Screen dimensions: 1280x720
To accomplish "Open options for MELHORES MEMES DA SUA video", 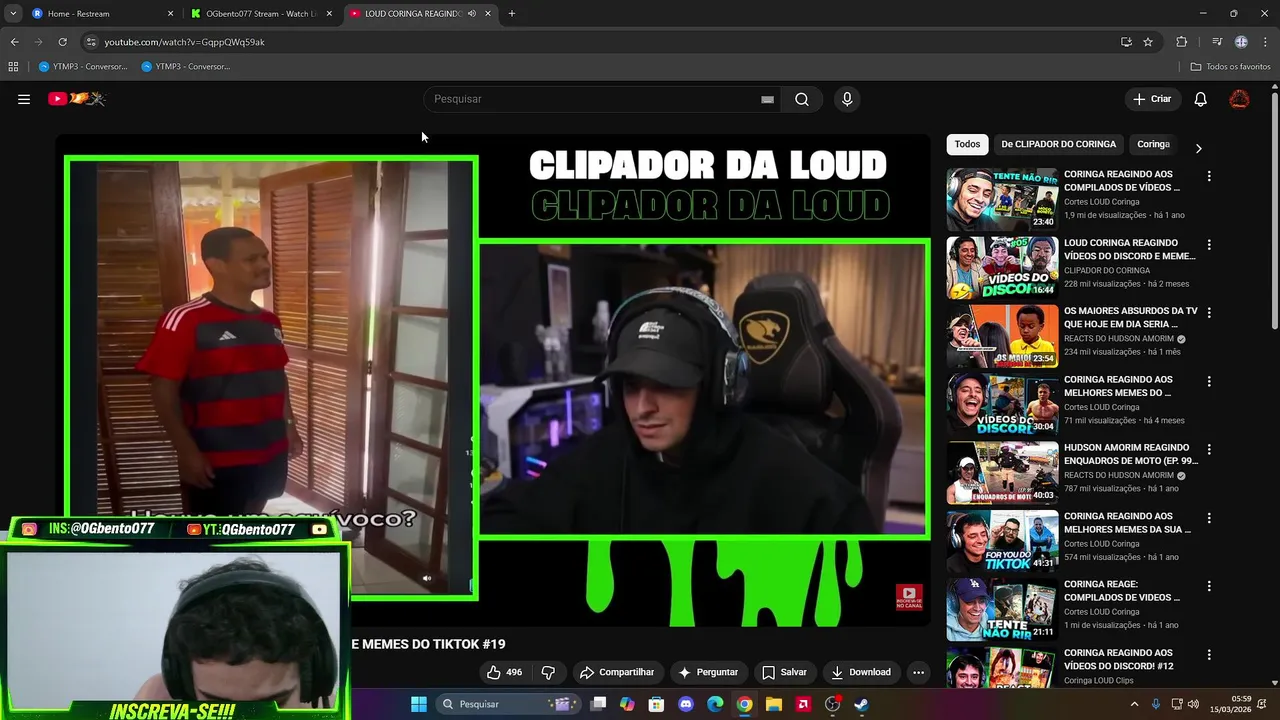I will point(1209,518).
